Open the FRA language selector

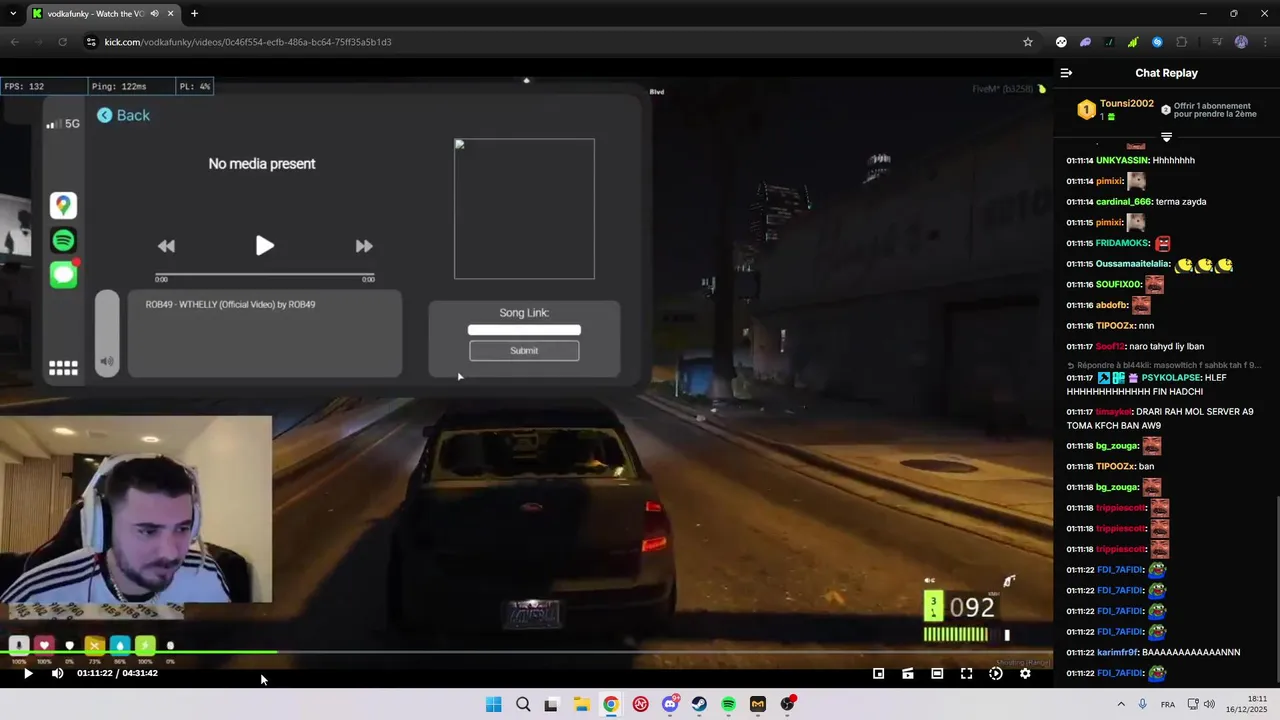(1168, 704)
